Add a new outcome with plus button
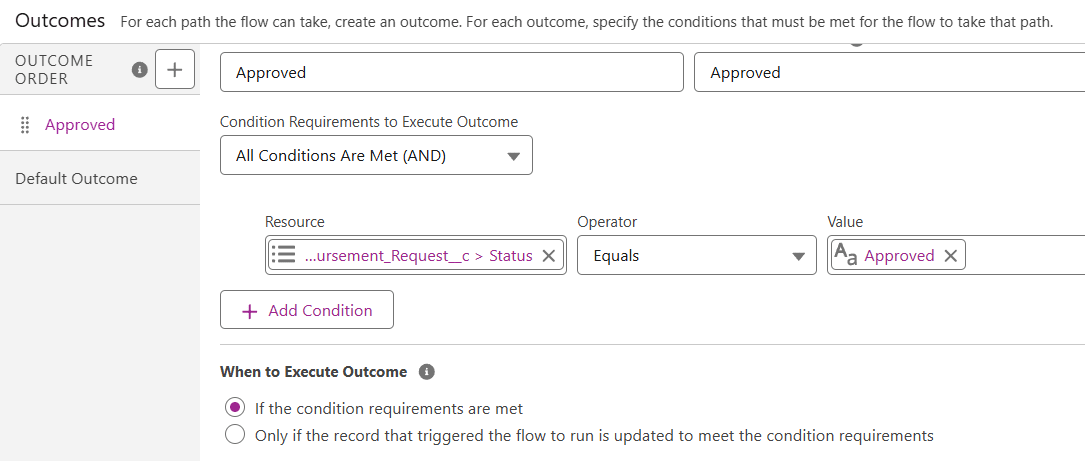This screenshot has height=461, width=1085. [x=175, y=70]
